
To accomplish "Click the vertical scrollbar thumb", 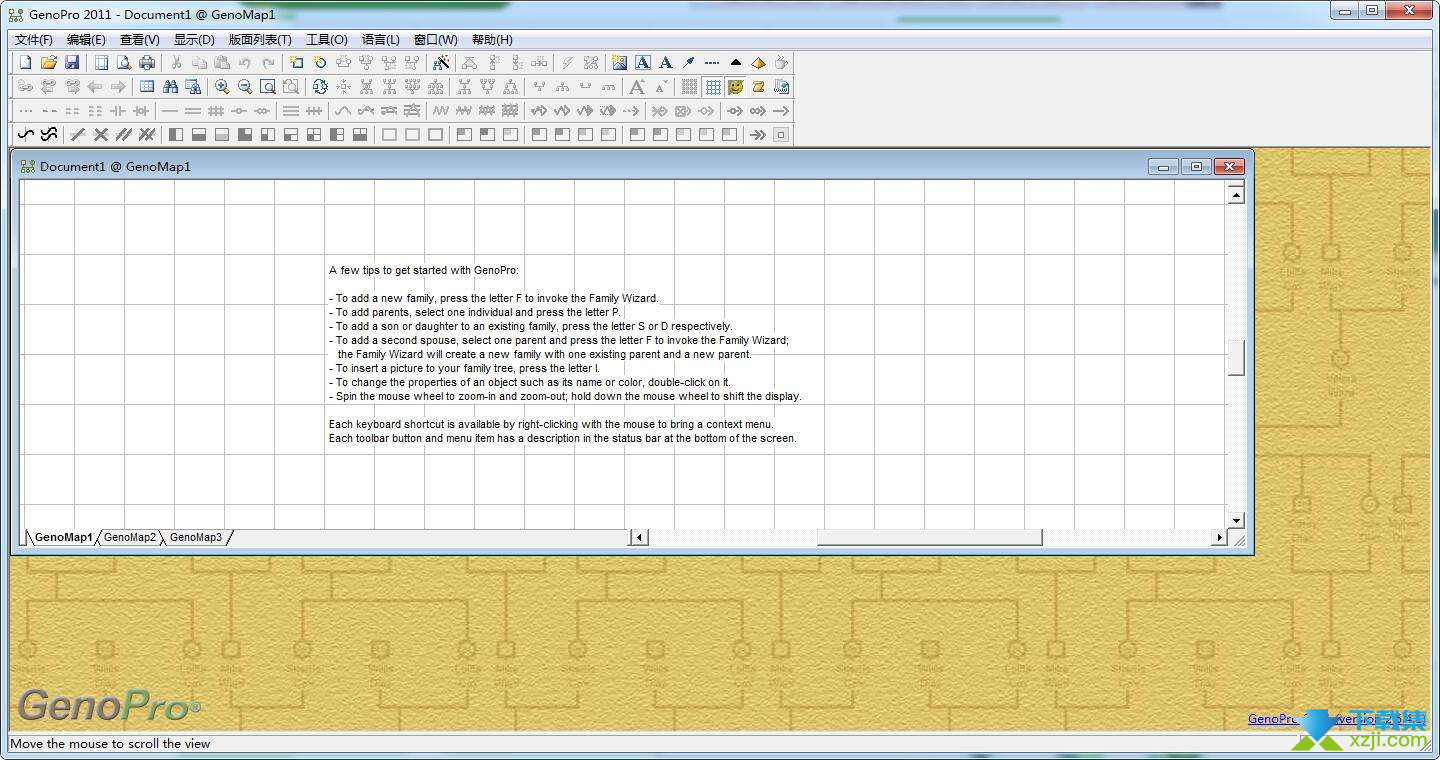I will 1236,358.
